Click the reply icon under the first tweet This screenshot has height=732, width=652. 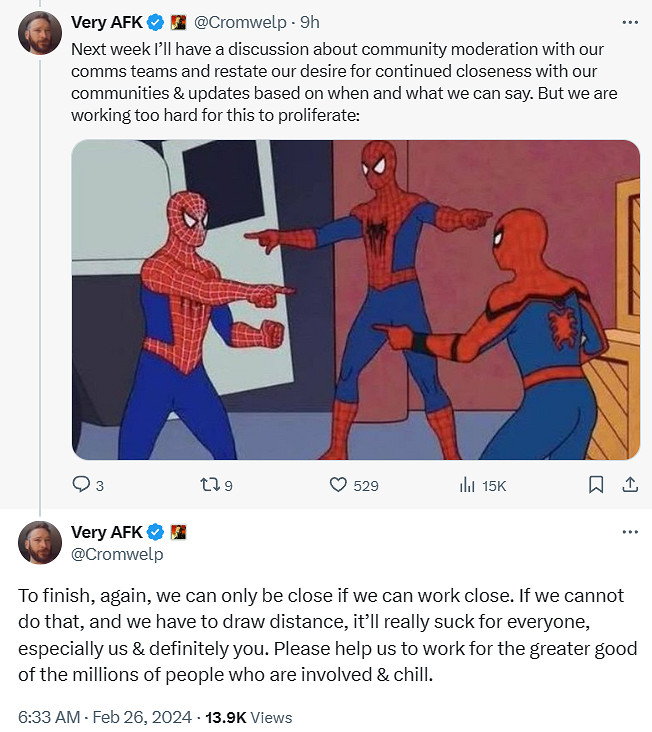[x=82, y=485]
